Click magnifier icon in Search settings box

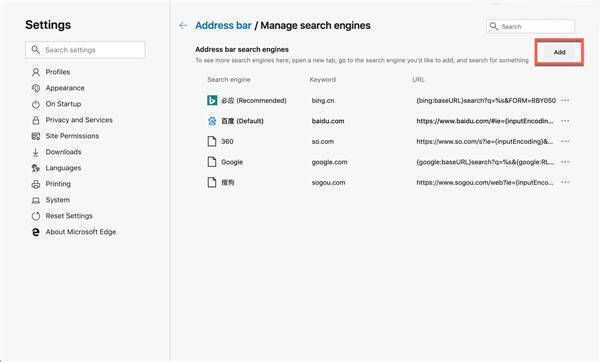(x=36, y=50)
